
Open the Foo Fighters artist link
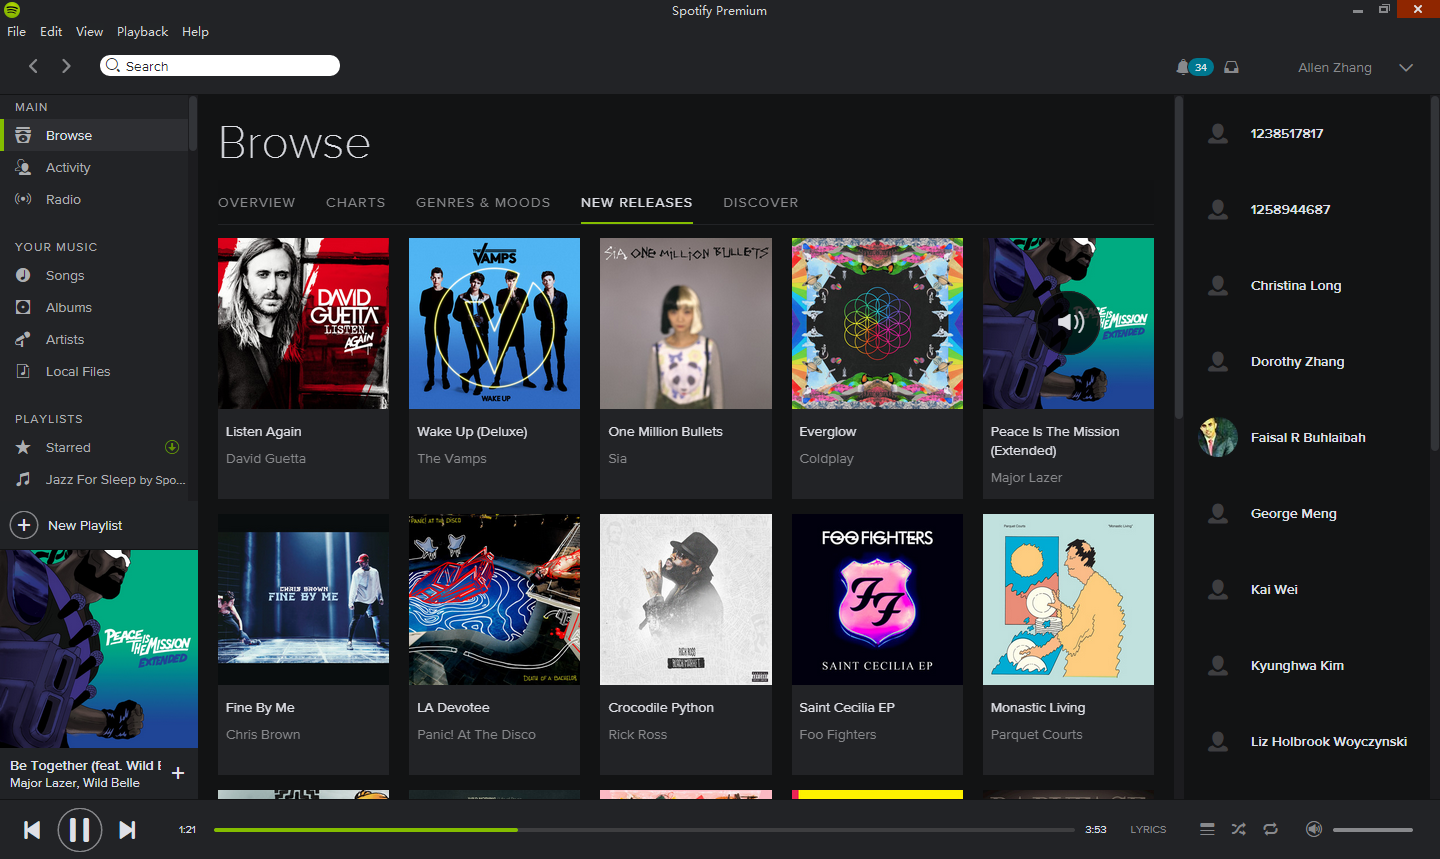point(838,734)
